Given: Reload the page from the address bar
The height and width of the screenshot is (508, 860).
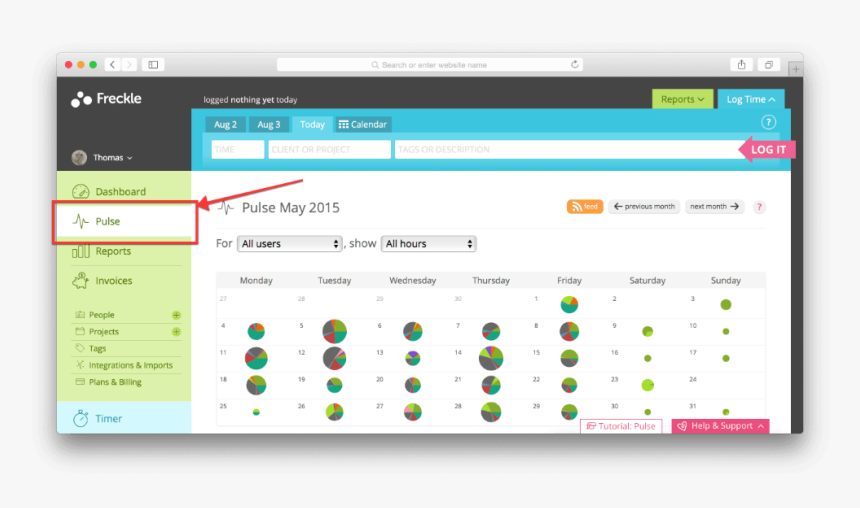Looking at the screenshot, I should pos(574,65).
